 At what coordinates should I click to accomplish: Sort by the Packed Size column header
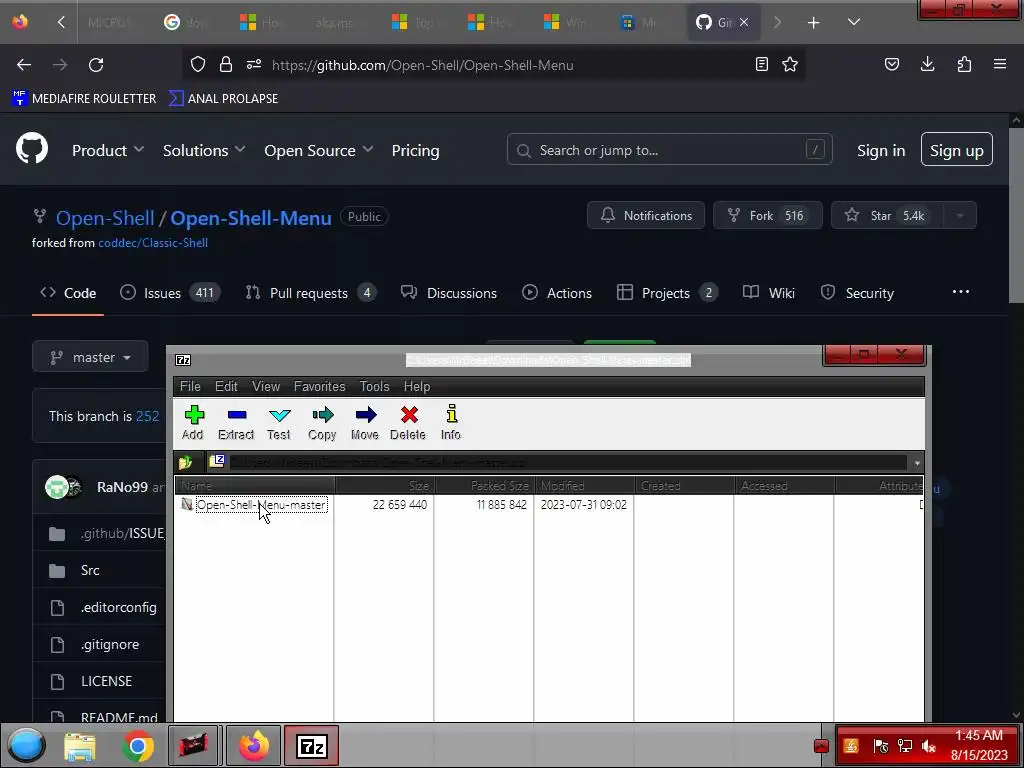485,486
